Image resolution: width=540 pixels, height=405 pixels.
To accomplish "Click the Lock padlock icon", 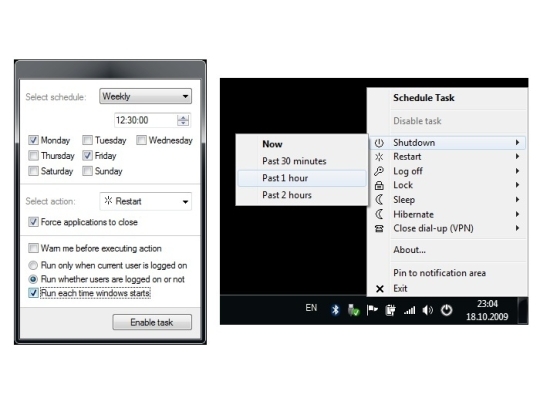I will tap(379, 185).
